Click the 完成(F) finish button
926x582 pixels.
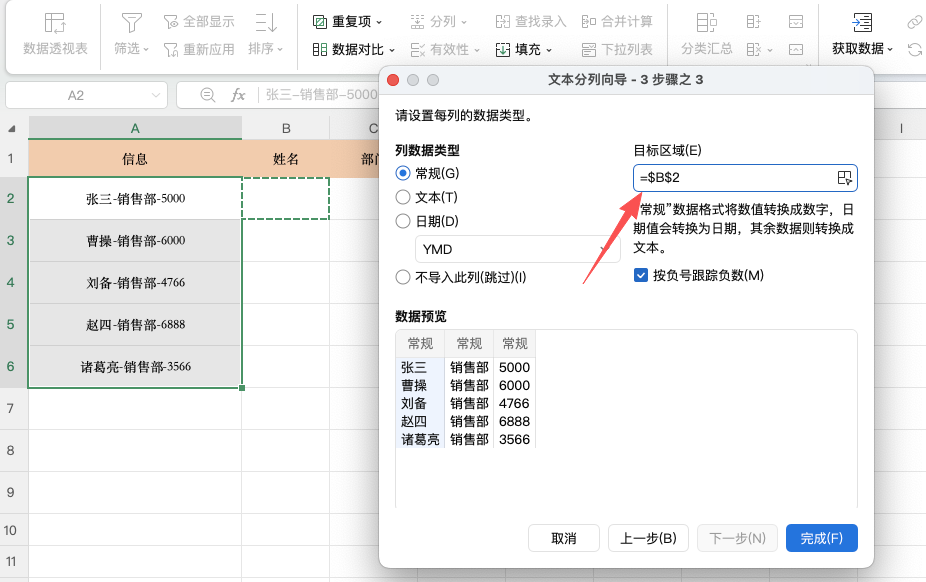coord(821,538)
